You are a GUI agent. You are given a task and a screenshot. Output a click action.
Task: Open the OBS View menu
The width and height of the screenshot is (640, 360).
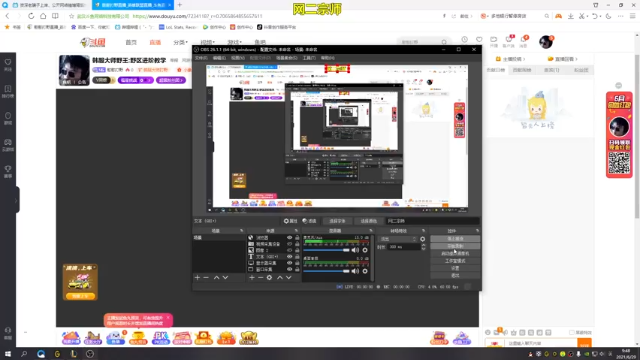(238, 58)
